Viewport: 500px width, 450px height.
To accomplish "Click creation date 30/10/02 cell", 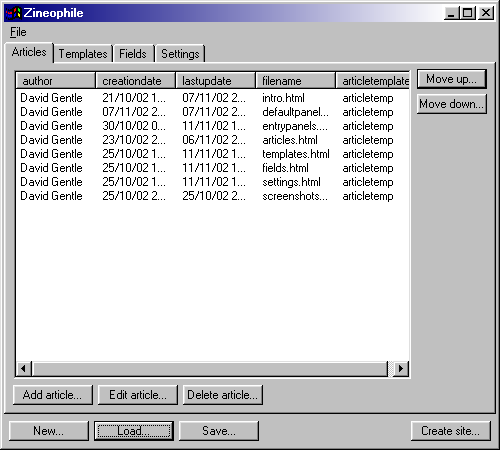I will click(x=134, y=126).
